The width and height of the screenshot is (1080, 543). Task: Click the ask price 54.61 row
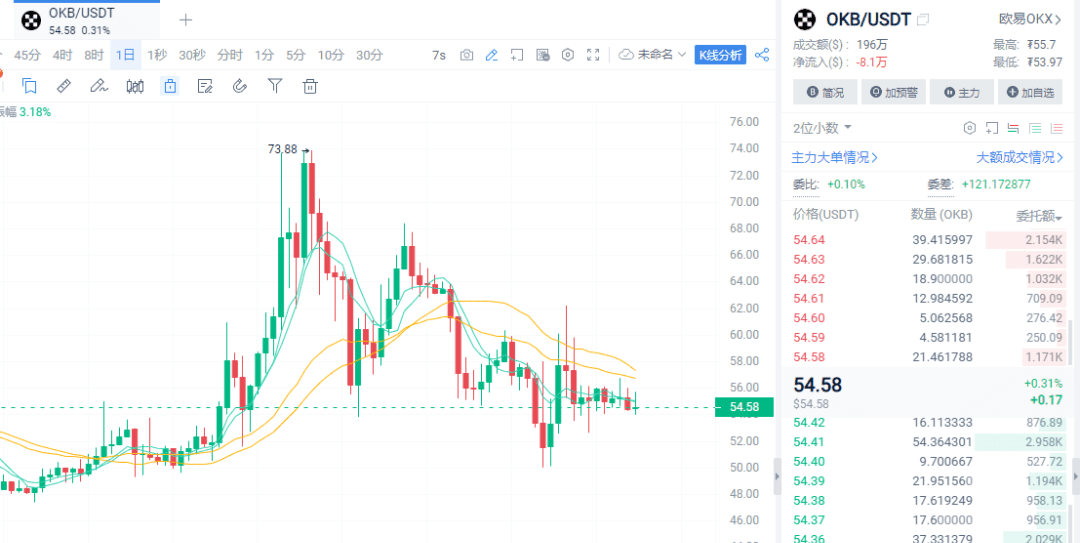pyautogui.click(x=928, y=298)
